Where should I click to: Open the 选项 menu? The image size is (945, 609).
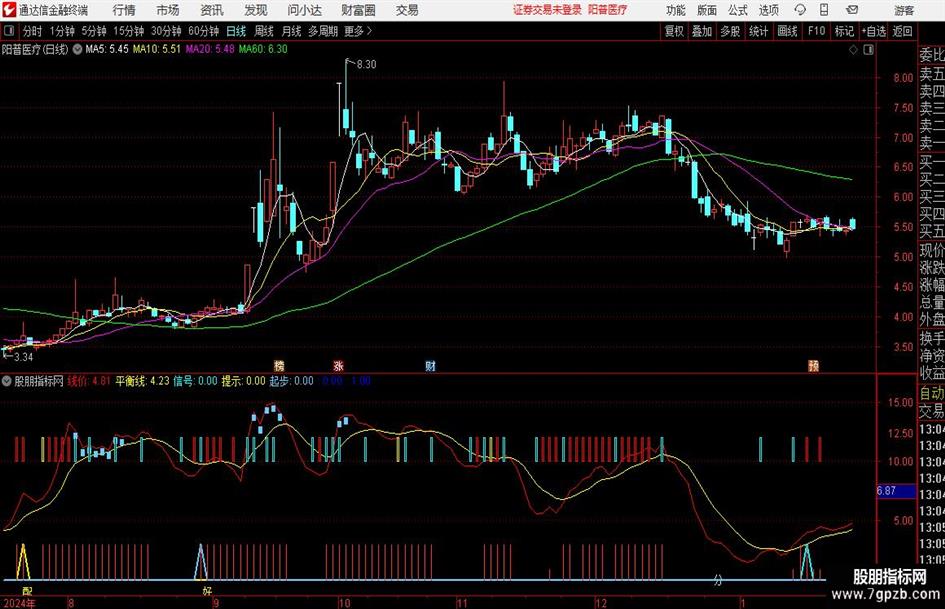768,10
